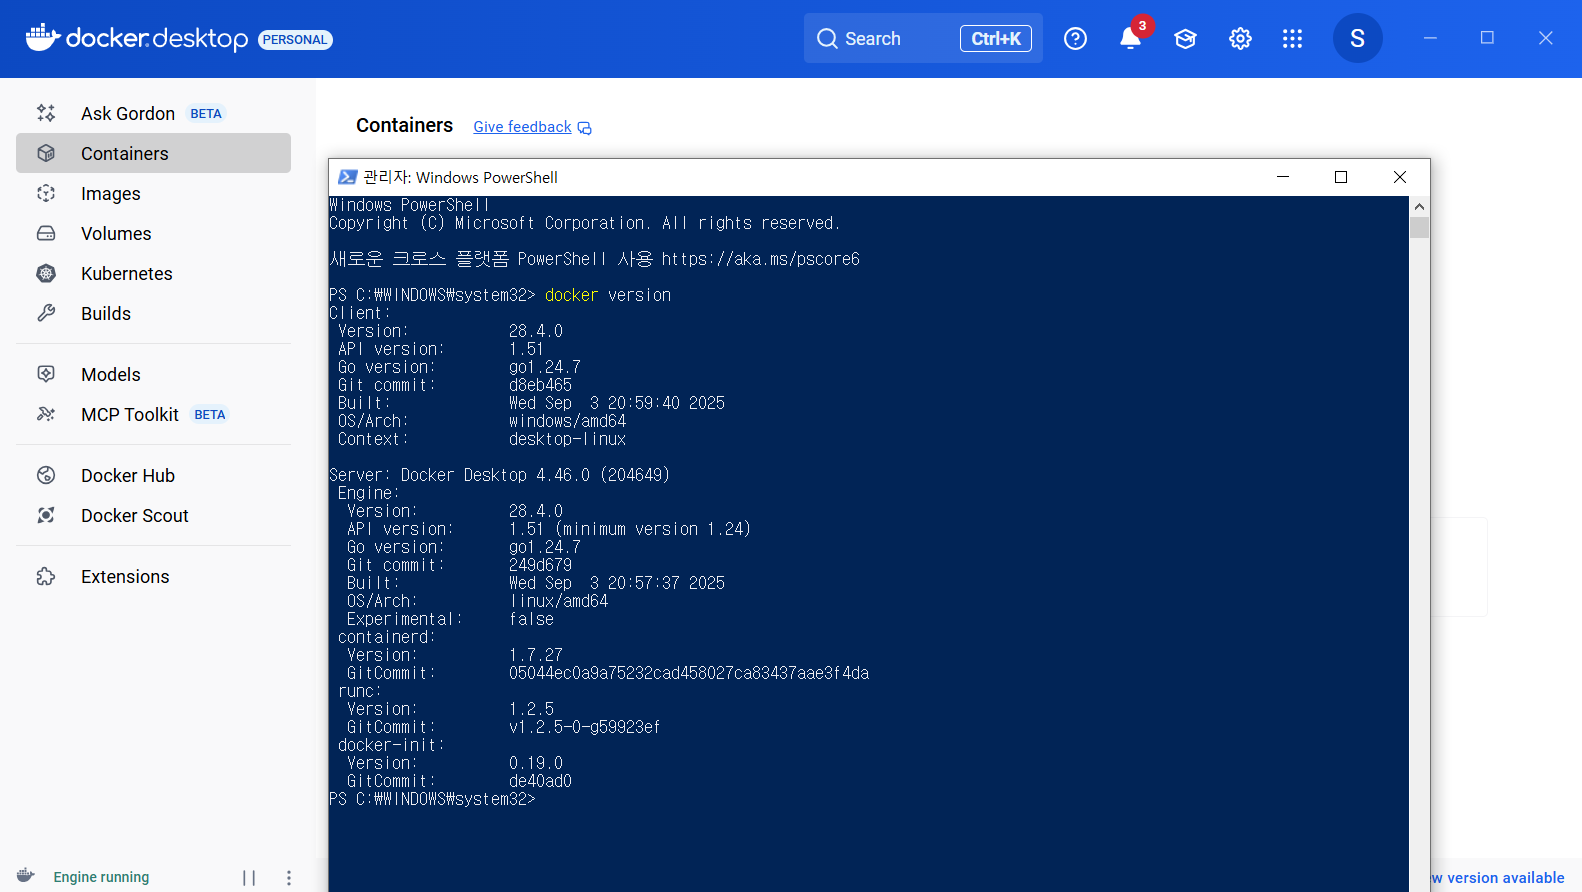Open Ask Gordon in sidebar
This screenshot has height=892, width=1582.
[x=153, y=113]
